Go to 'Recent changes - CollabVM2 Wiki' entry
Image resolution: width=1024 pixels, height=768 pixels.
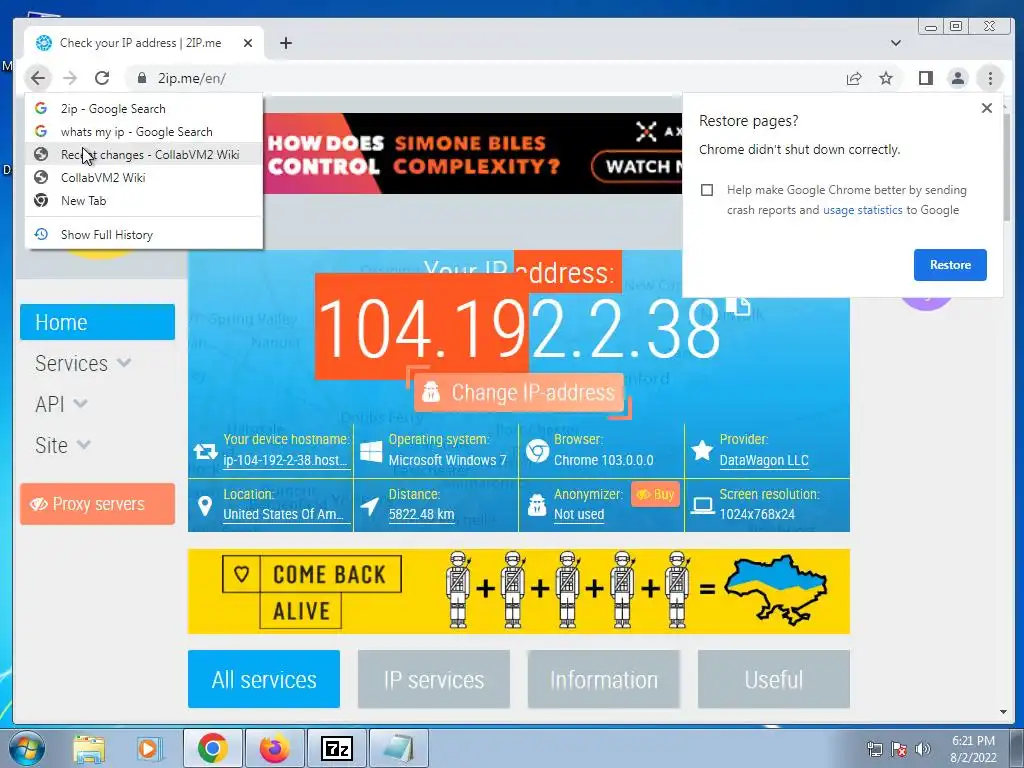click(x=144, y=154)
